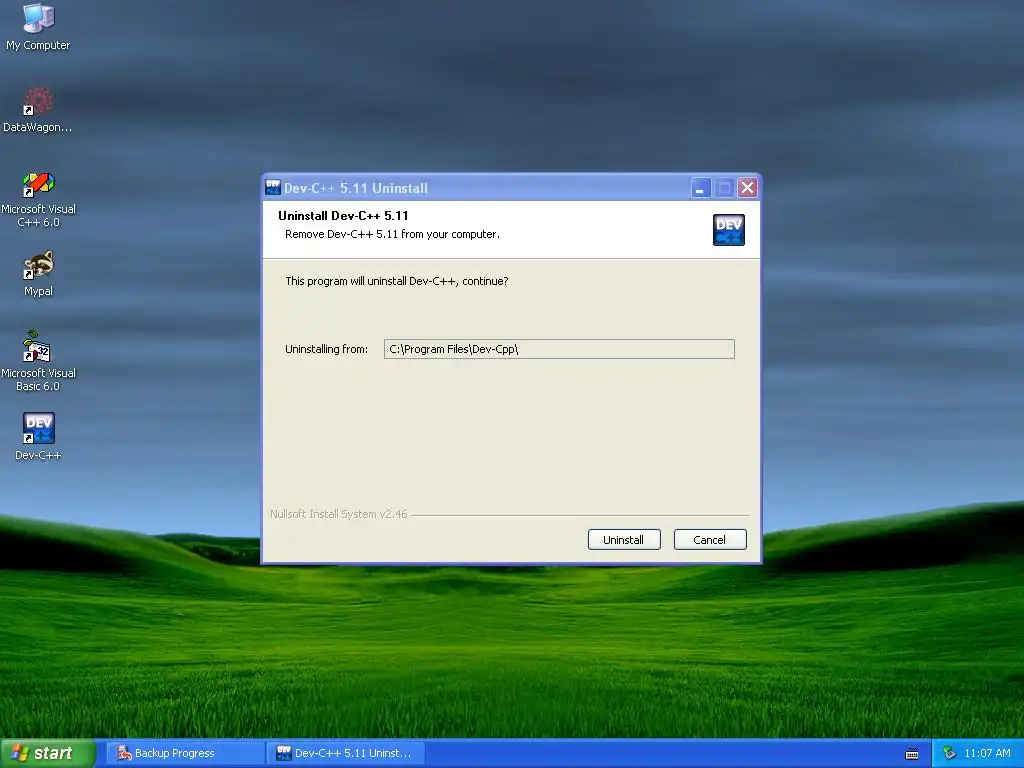Close the Dev-C++ Uninstall window
The width and height of the screenshot is (1024, 768).
click(x=747, y=188)
